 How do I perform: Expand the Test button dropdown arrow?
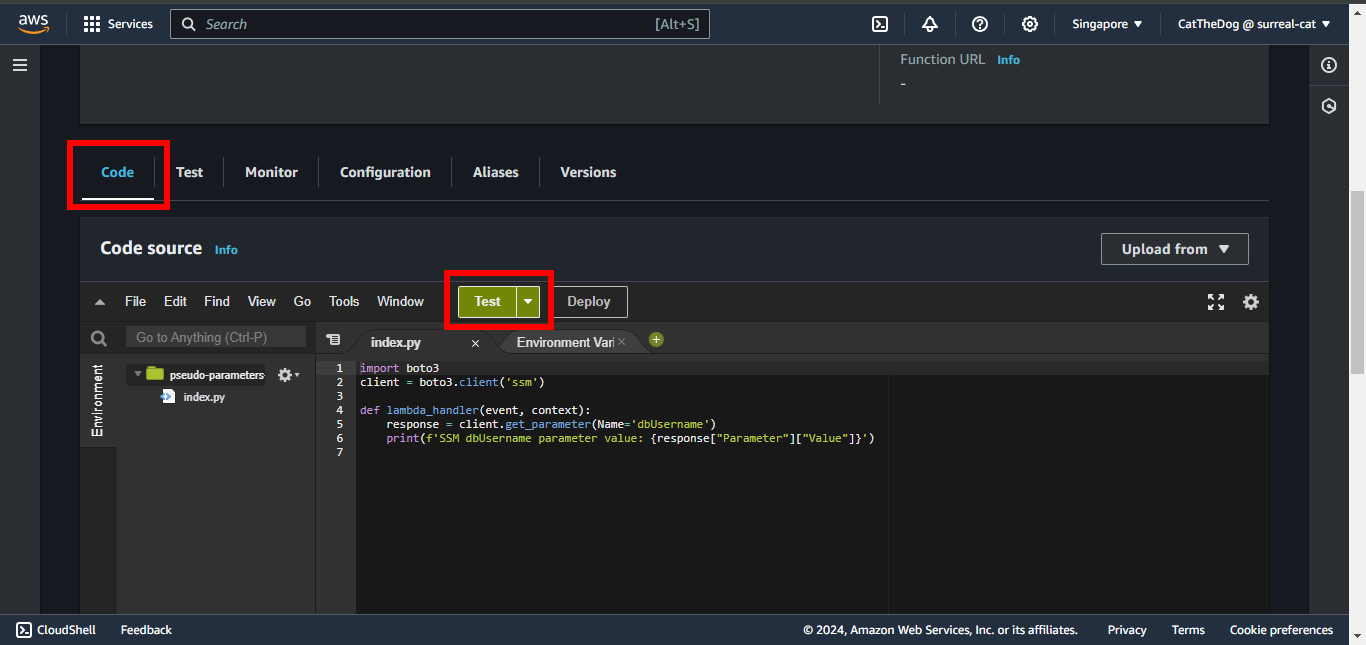coord(528,302)
